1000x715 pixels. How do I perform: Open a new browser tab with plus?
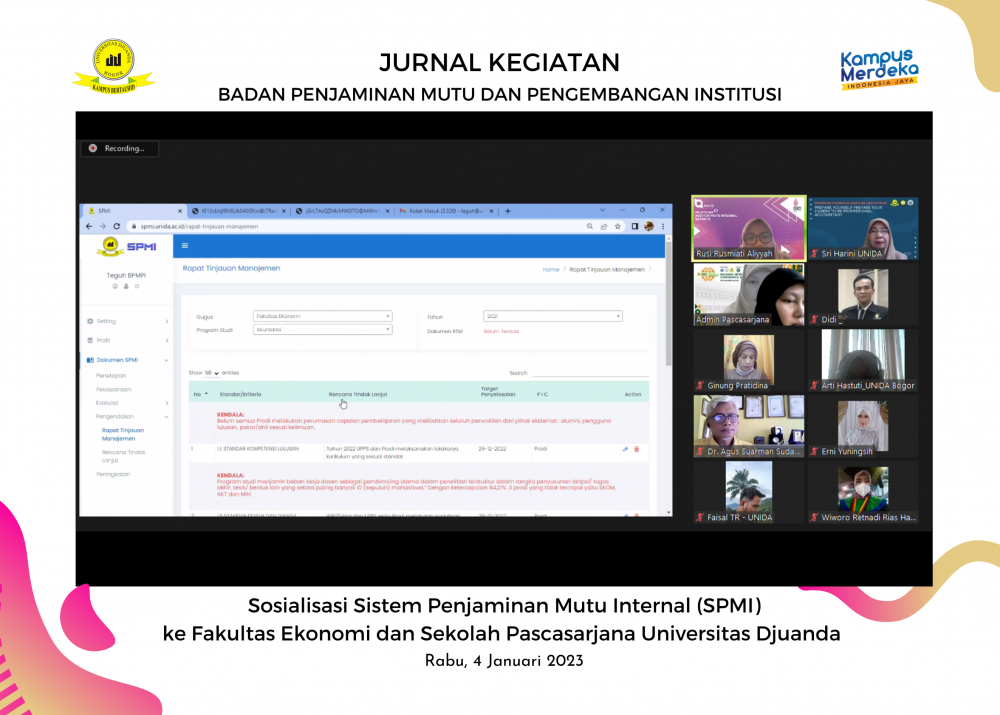508,211
